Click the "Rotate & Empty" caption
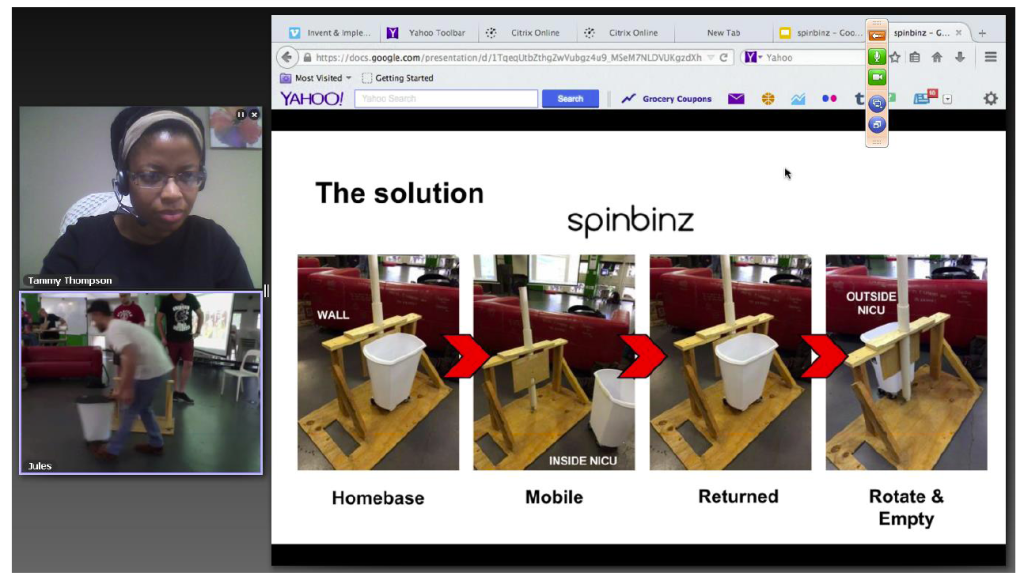This screenshot has height=580, width=1024. (x=906, y=508)
